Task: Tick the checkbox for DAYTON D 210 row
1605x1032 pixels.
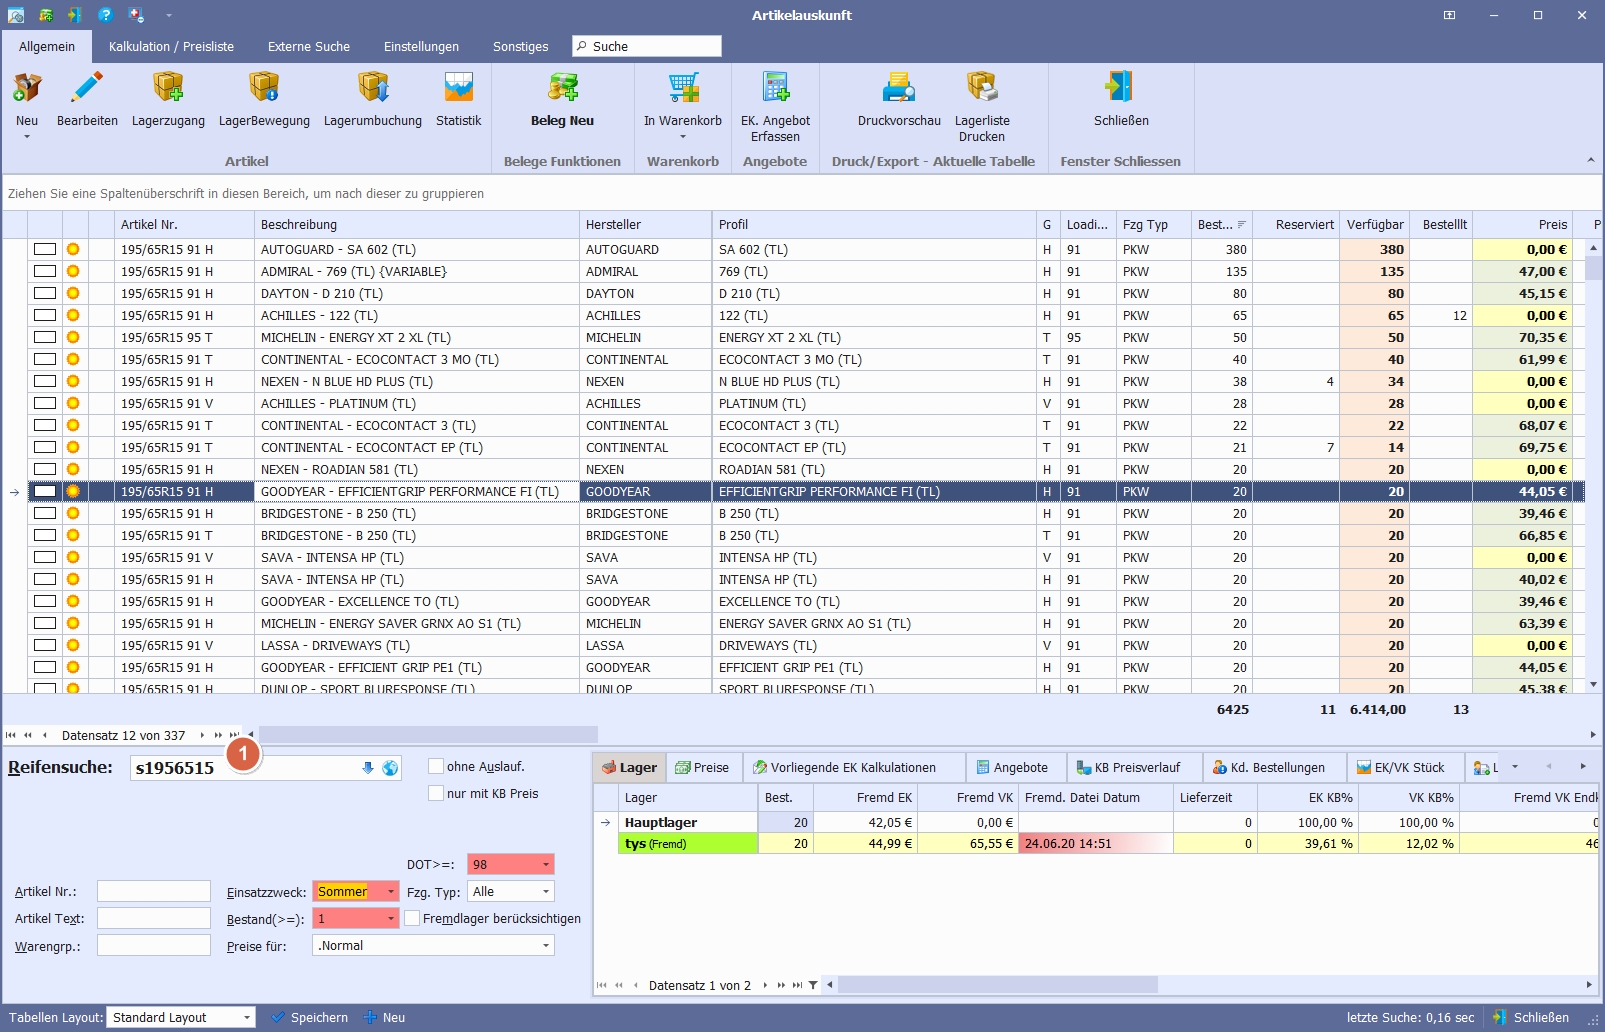Action: point(45,293)
